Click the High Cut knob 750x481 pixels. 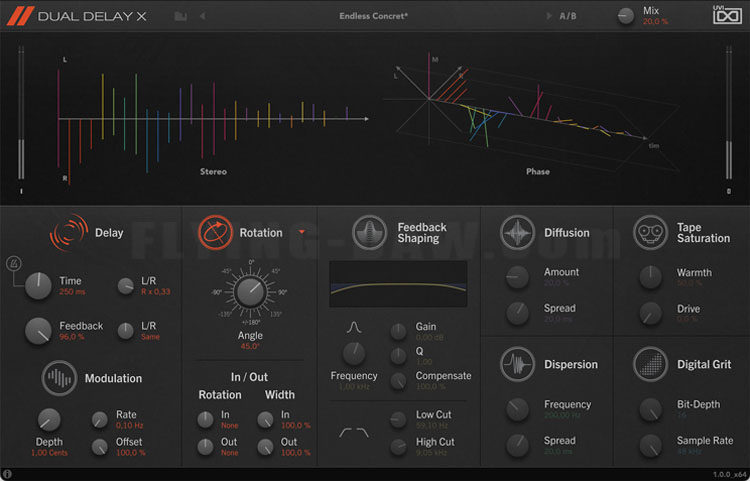(398, 447)
